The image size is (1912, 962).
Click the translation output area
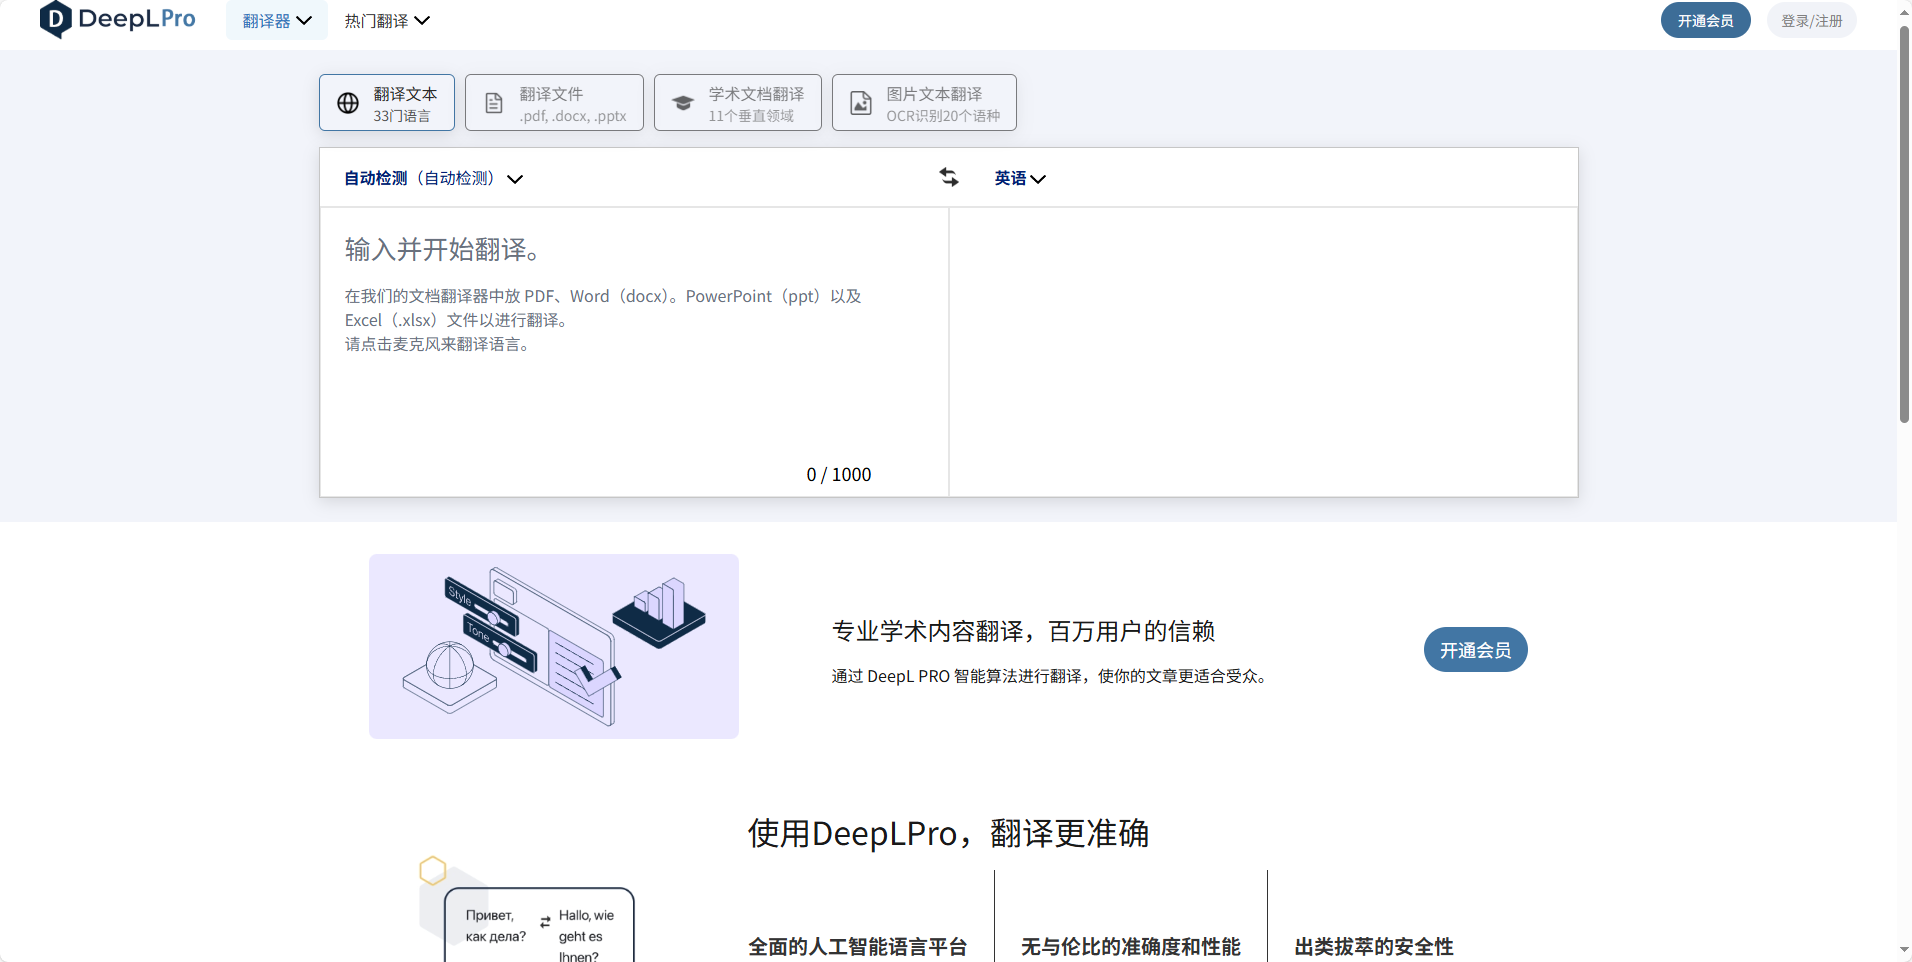point(1263,352)
